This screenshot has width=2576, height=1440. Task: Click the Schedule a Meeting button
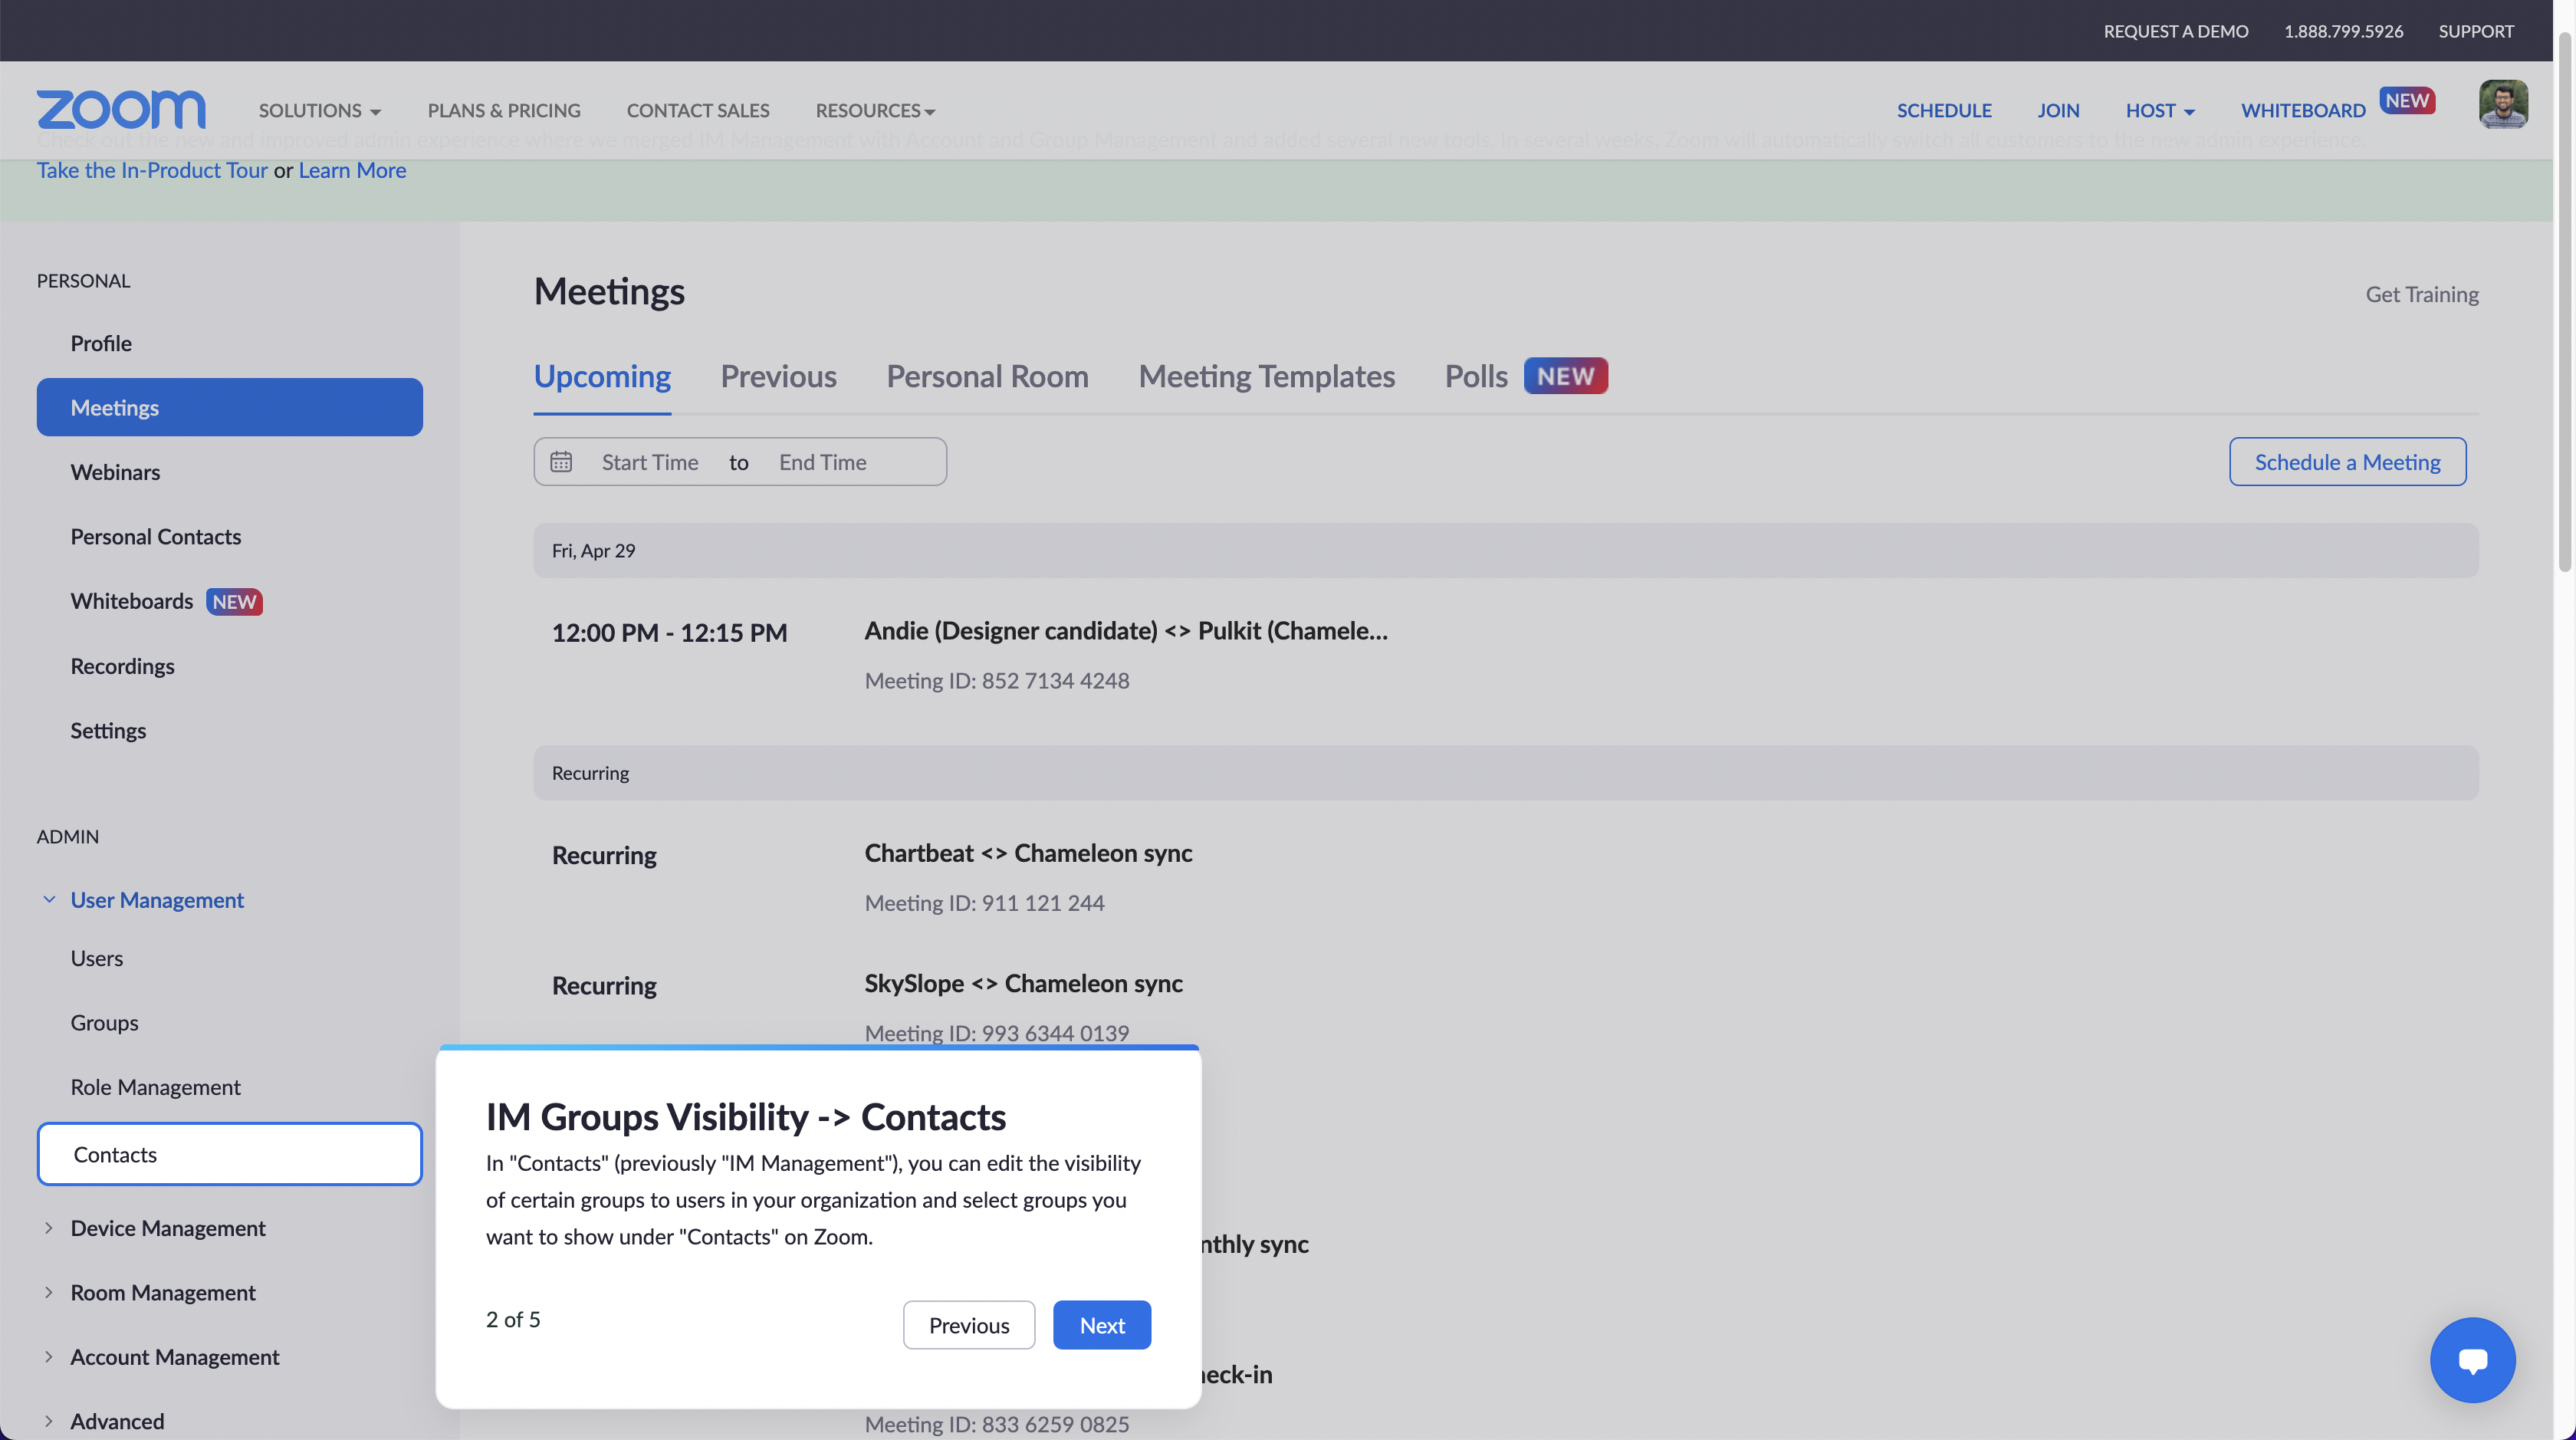point(2347,462)
